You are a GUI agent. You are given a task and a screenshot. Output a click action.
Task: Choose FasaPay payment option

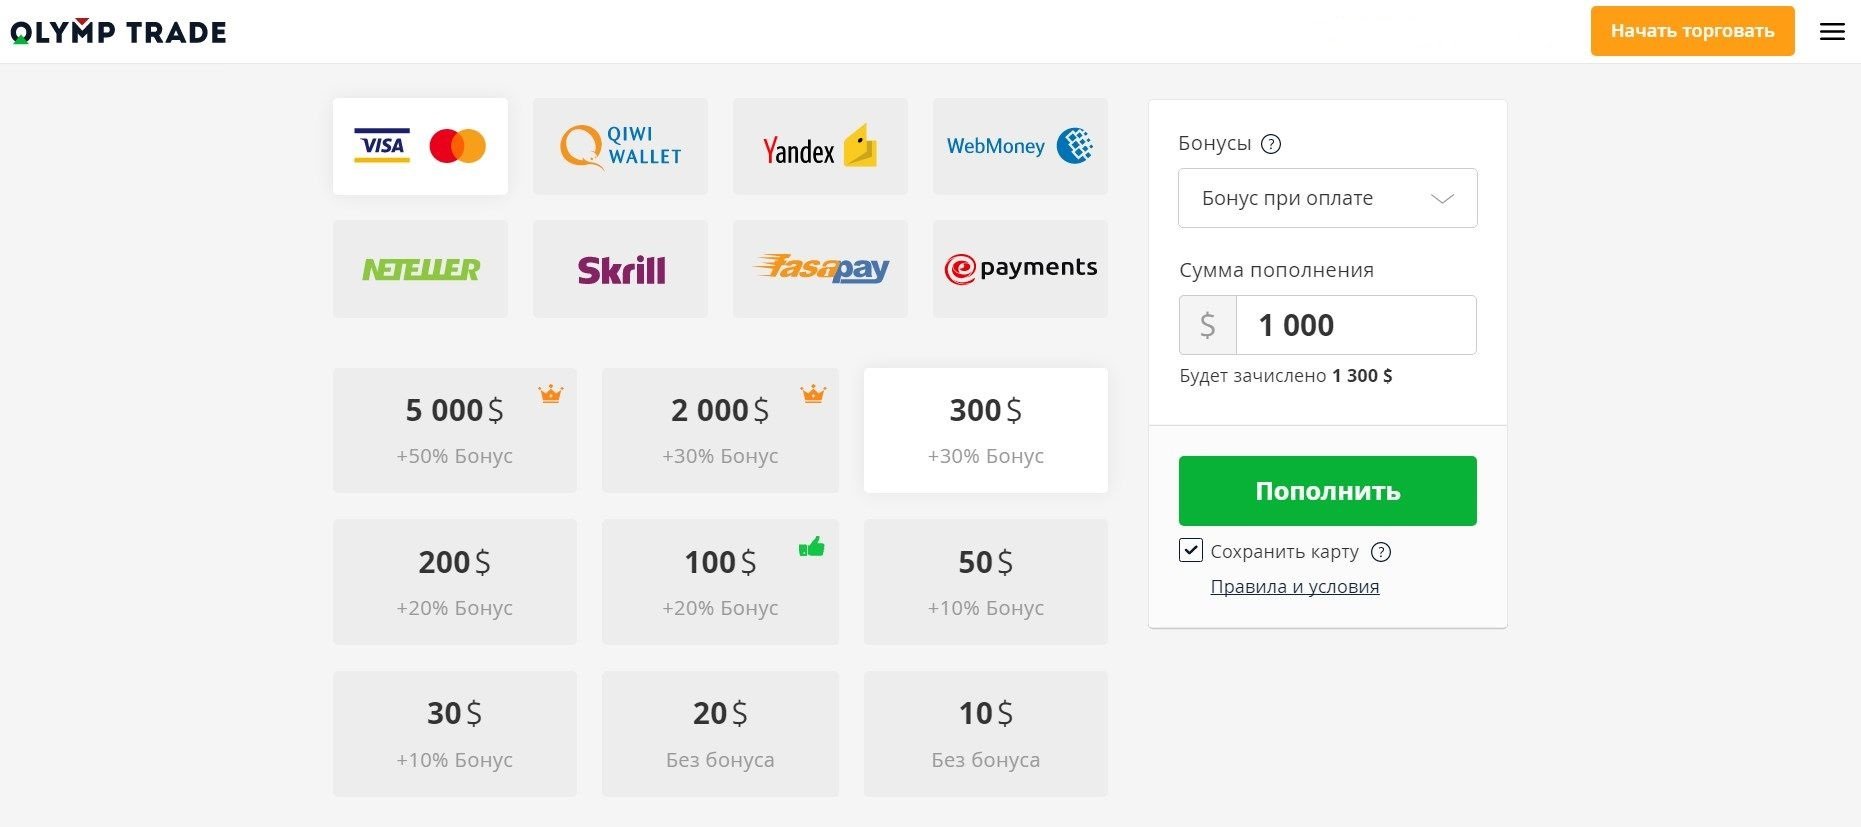820,269
